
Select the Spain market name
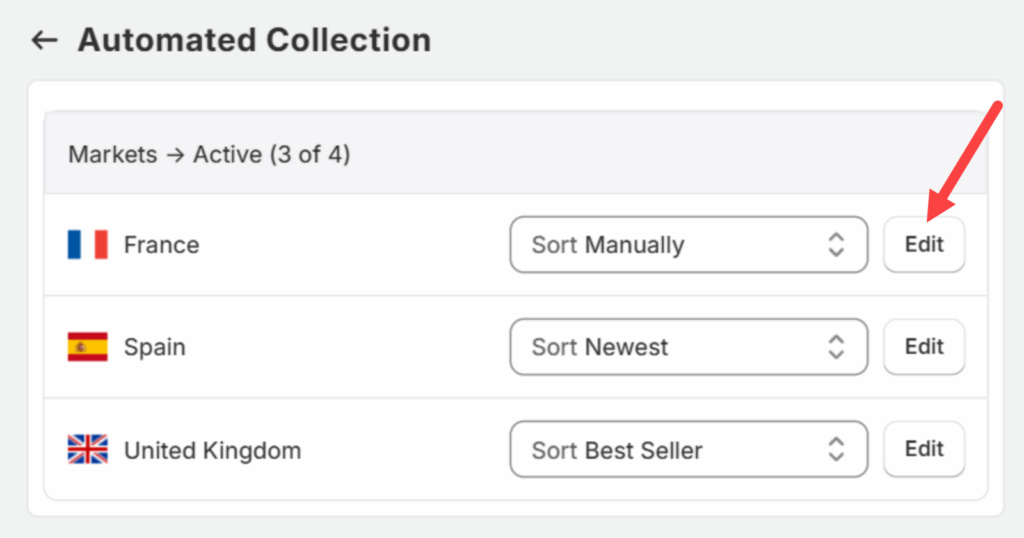154,347
